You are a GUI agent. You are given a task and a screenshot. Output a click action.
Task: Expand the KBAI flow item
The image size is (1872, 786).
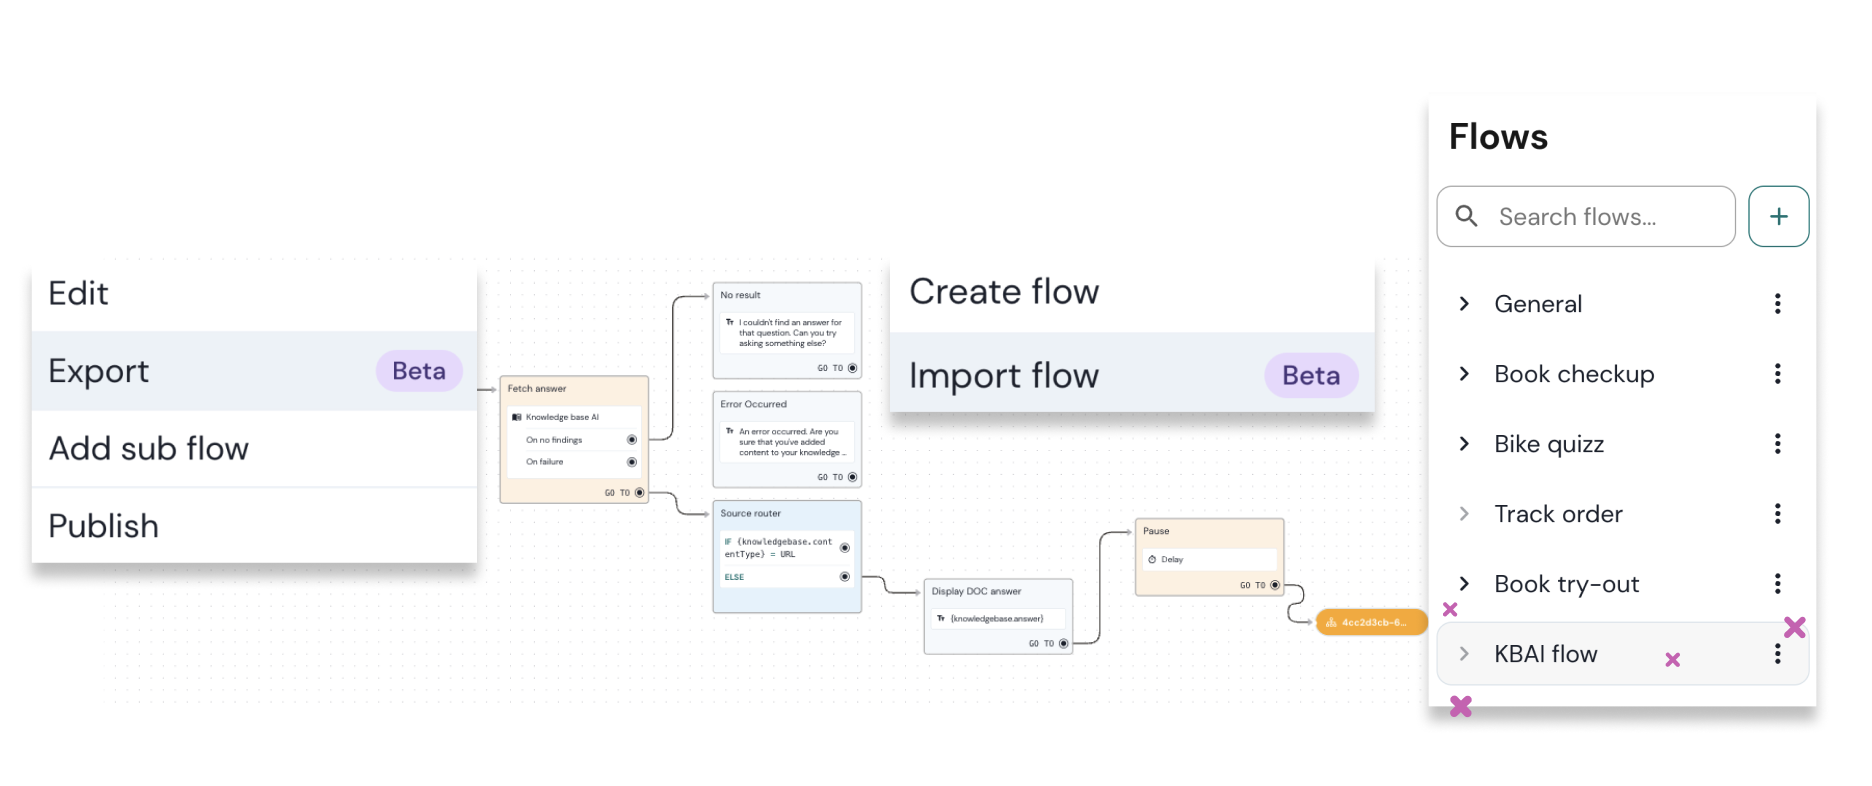1464,654
